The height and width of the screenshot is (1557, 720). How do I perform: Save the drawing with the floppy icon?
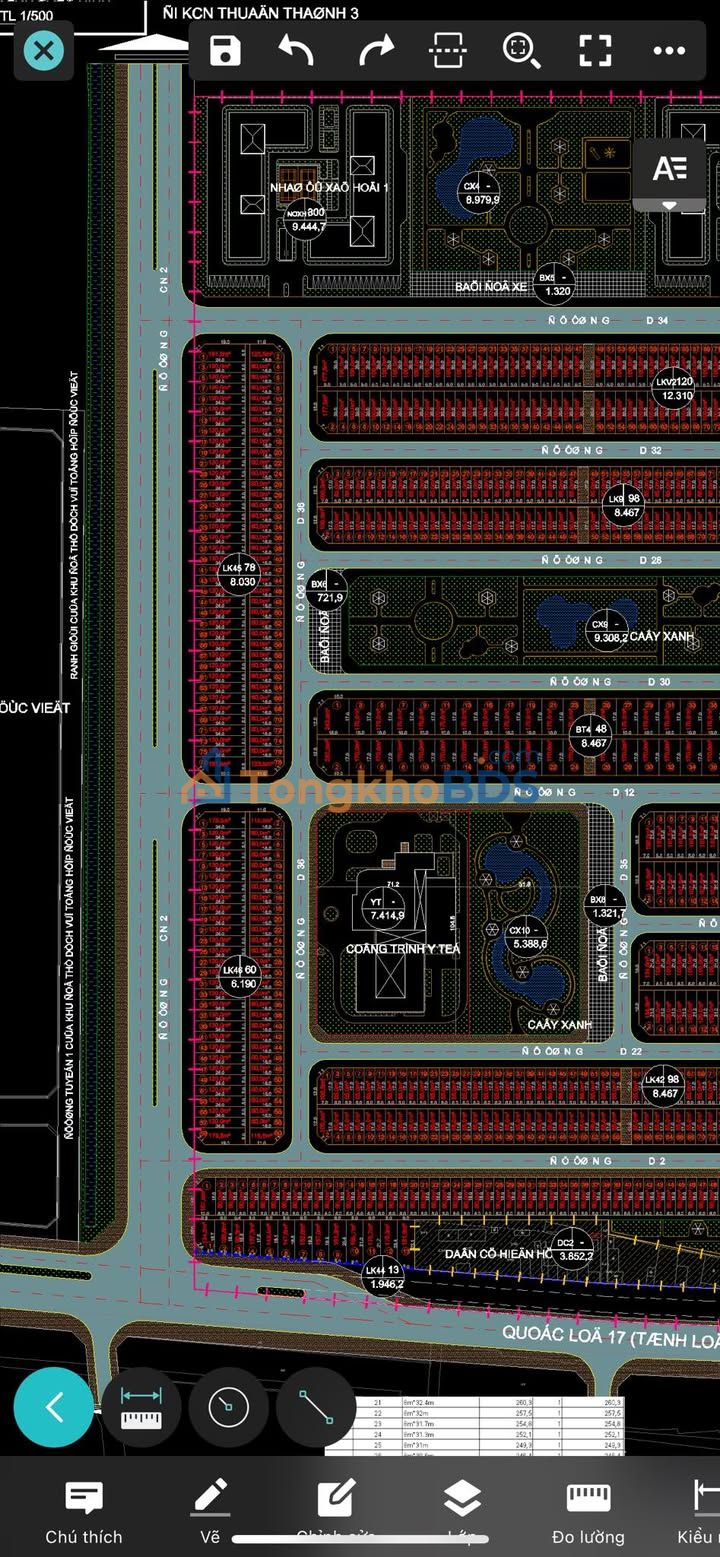(x=225, y=51)
